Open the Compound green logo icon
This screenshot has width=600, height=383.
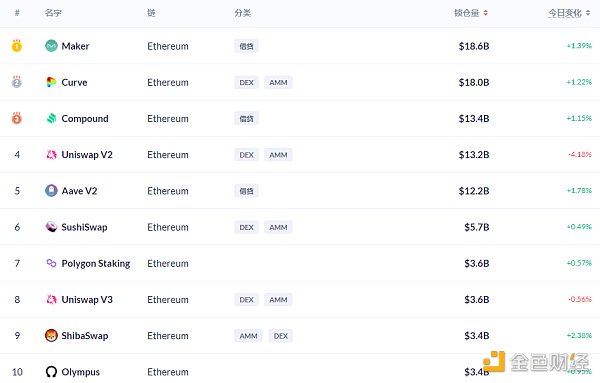pyautogui.click(x=51, y=119)
